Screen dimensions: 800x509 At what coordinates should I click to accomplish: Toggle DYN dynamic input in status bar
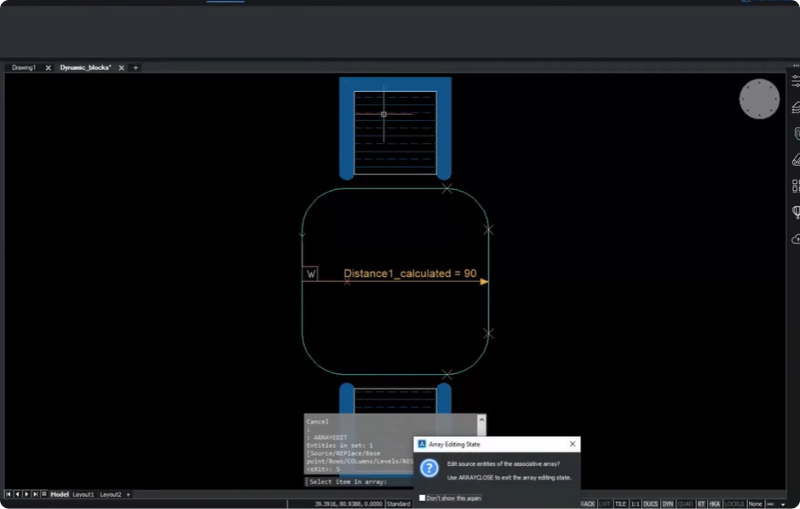667,504
